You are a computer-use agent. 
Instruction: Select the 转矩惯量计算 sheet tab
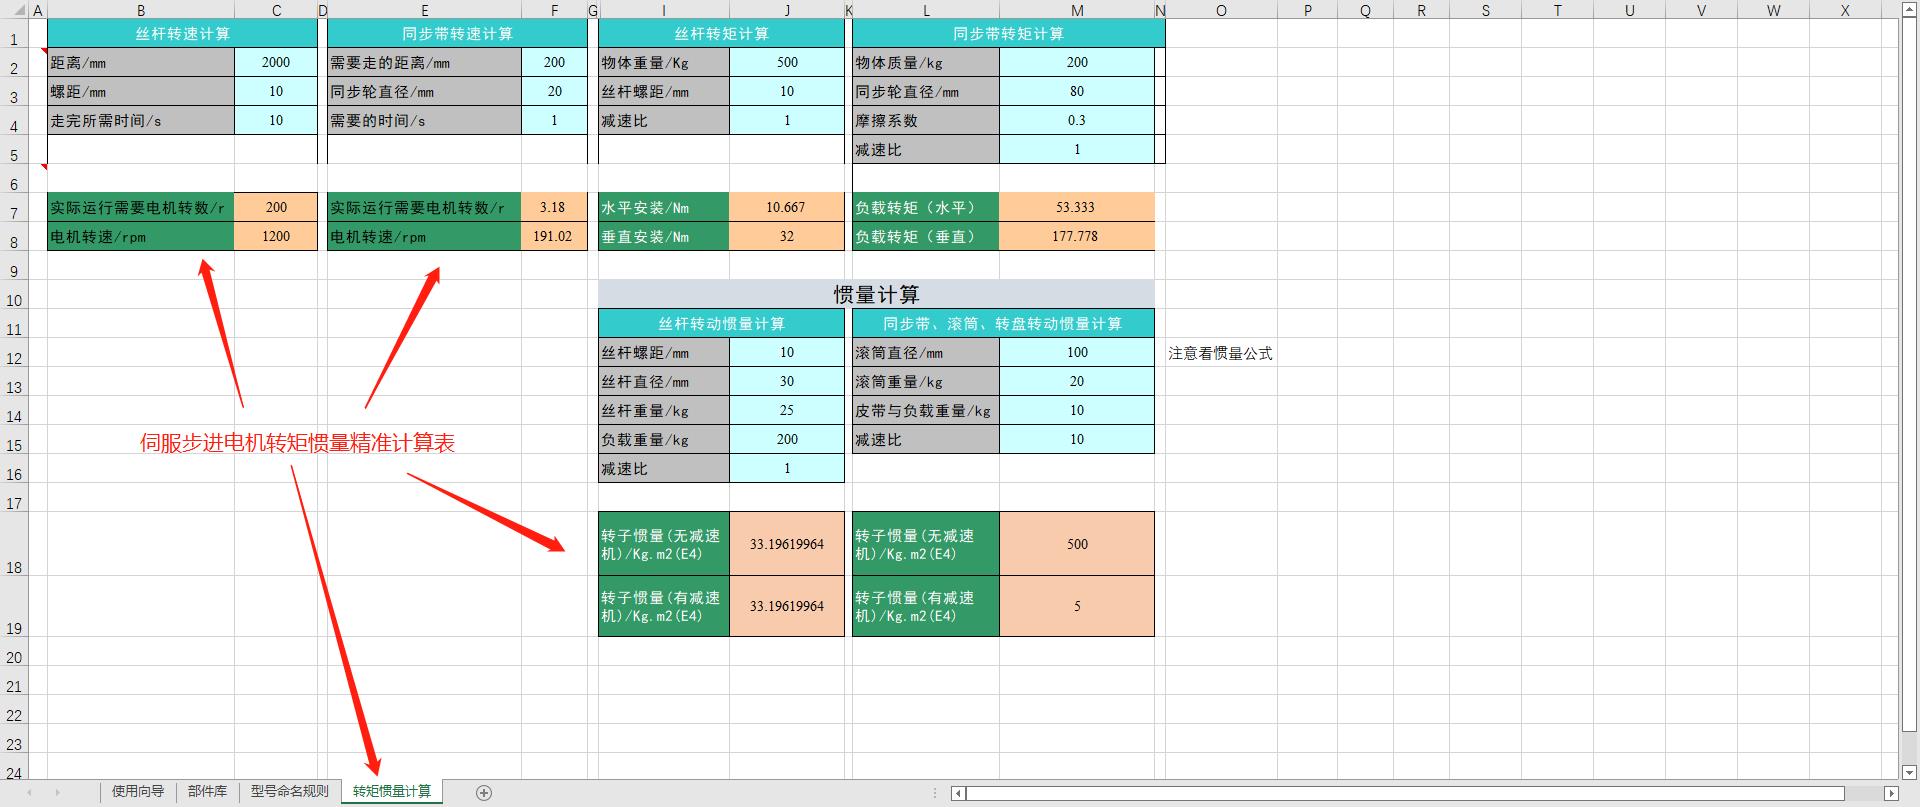pyautogui.click(x=392, y=792)
